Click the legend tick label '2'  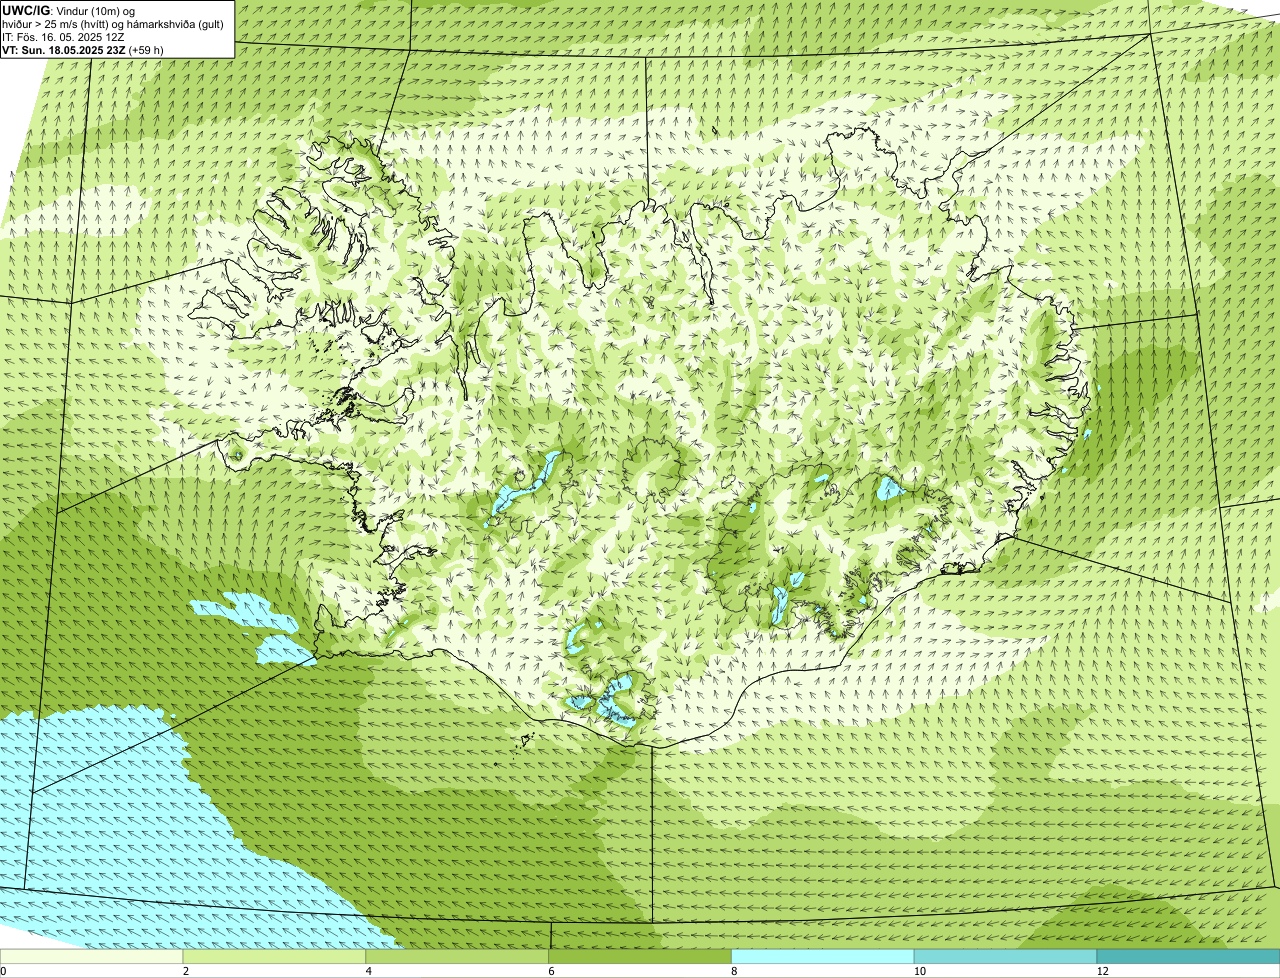(x=185, y=971)
